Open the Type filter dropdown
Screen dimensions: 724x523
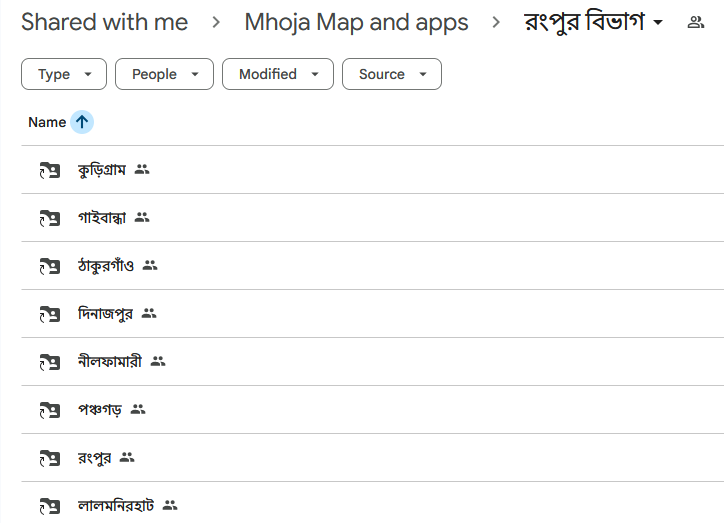[64, 74]
